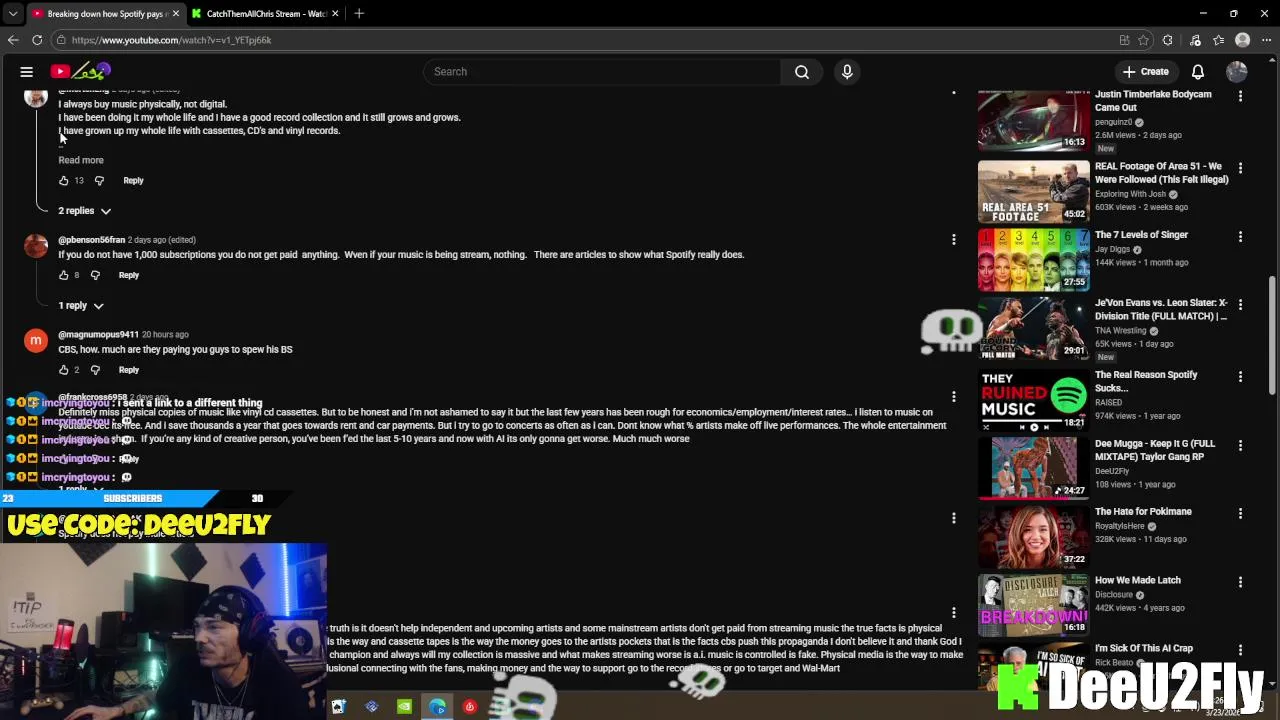Open @magnumopus9411 channel name link
The height and width of the screenshot is (720, 1280).
click(x=98, y=334)
